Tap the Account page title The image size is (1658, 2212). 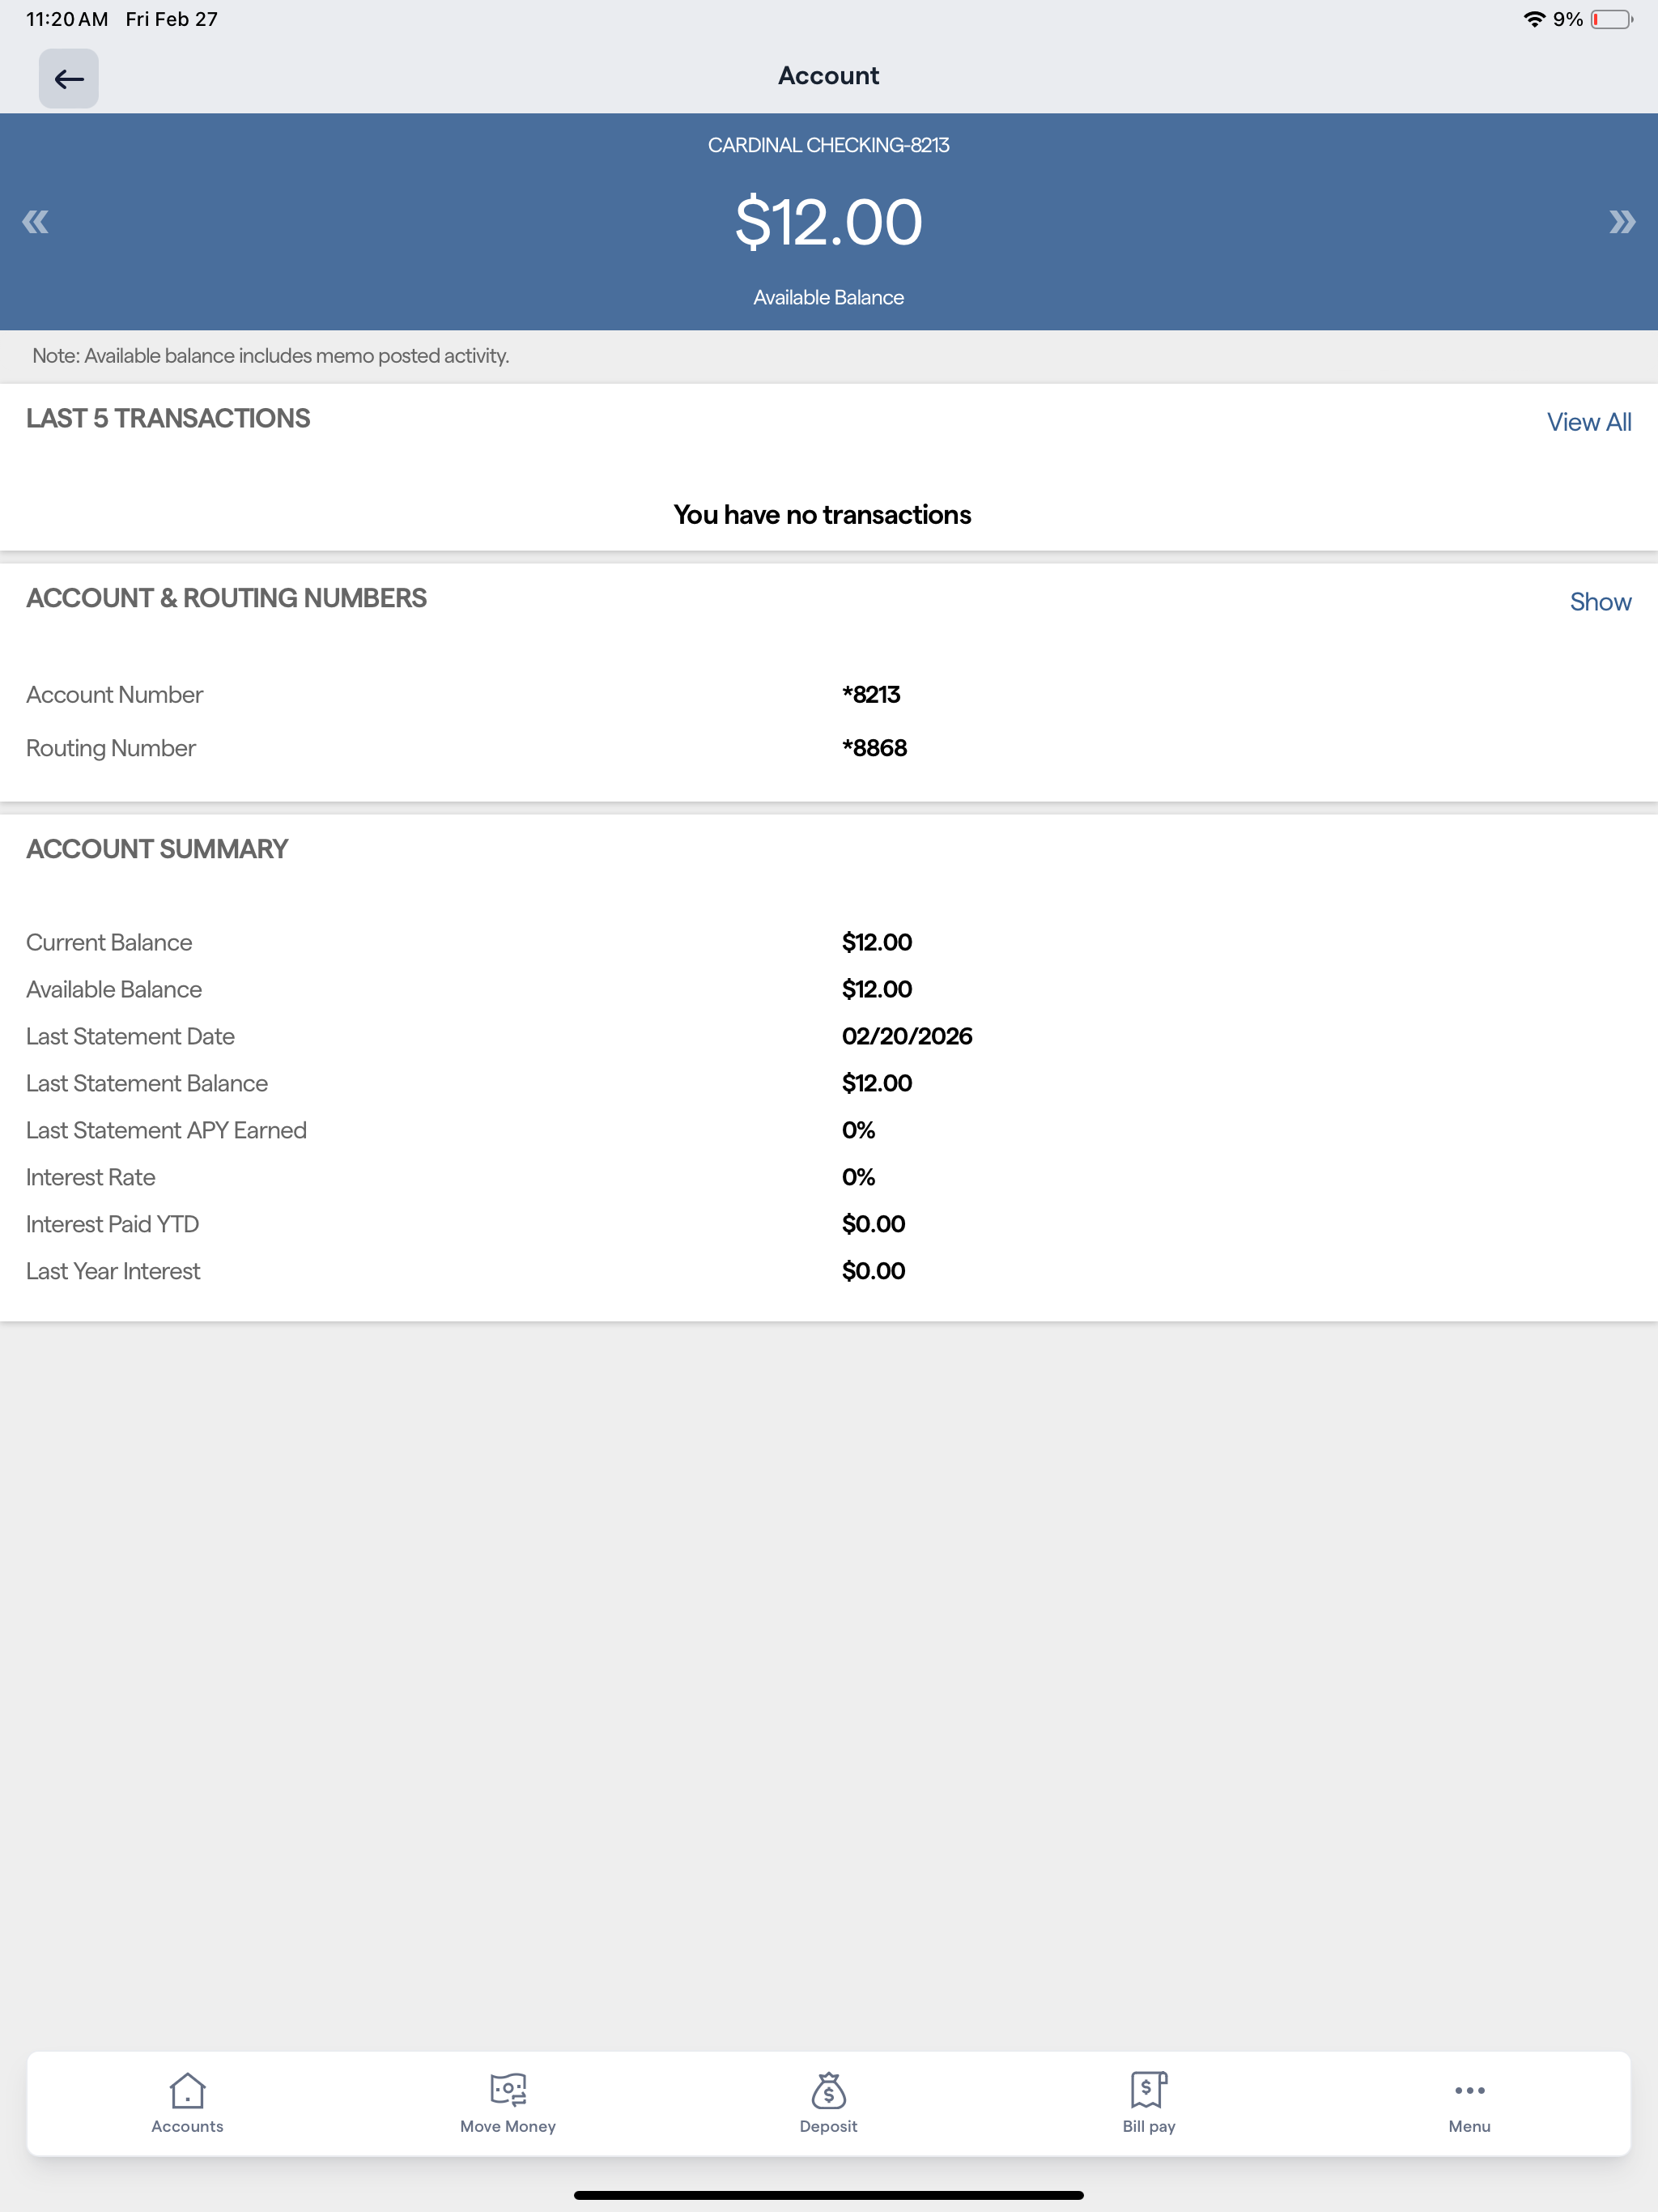(829, 76)
